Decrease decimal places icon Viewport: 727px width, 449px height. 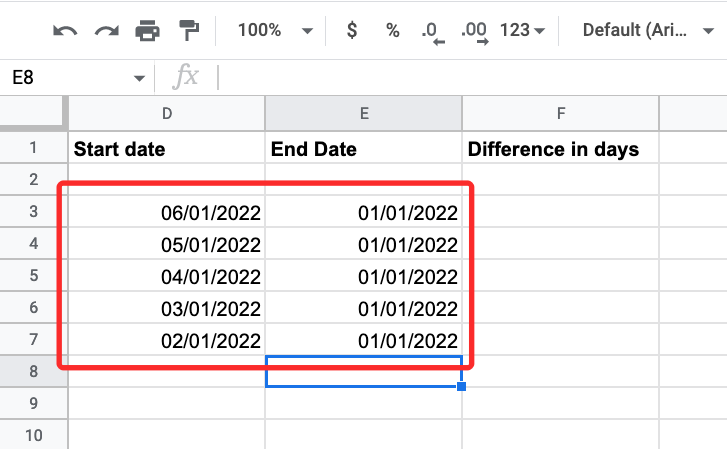pyautogui.click(x=432, y=31)
